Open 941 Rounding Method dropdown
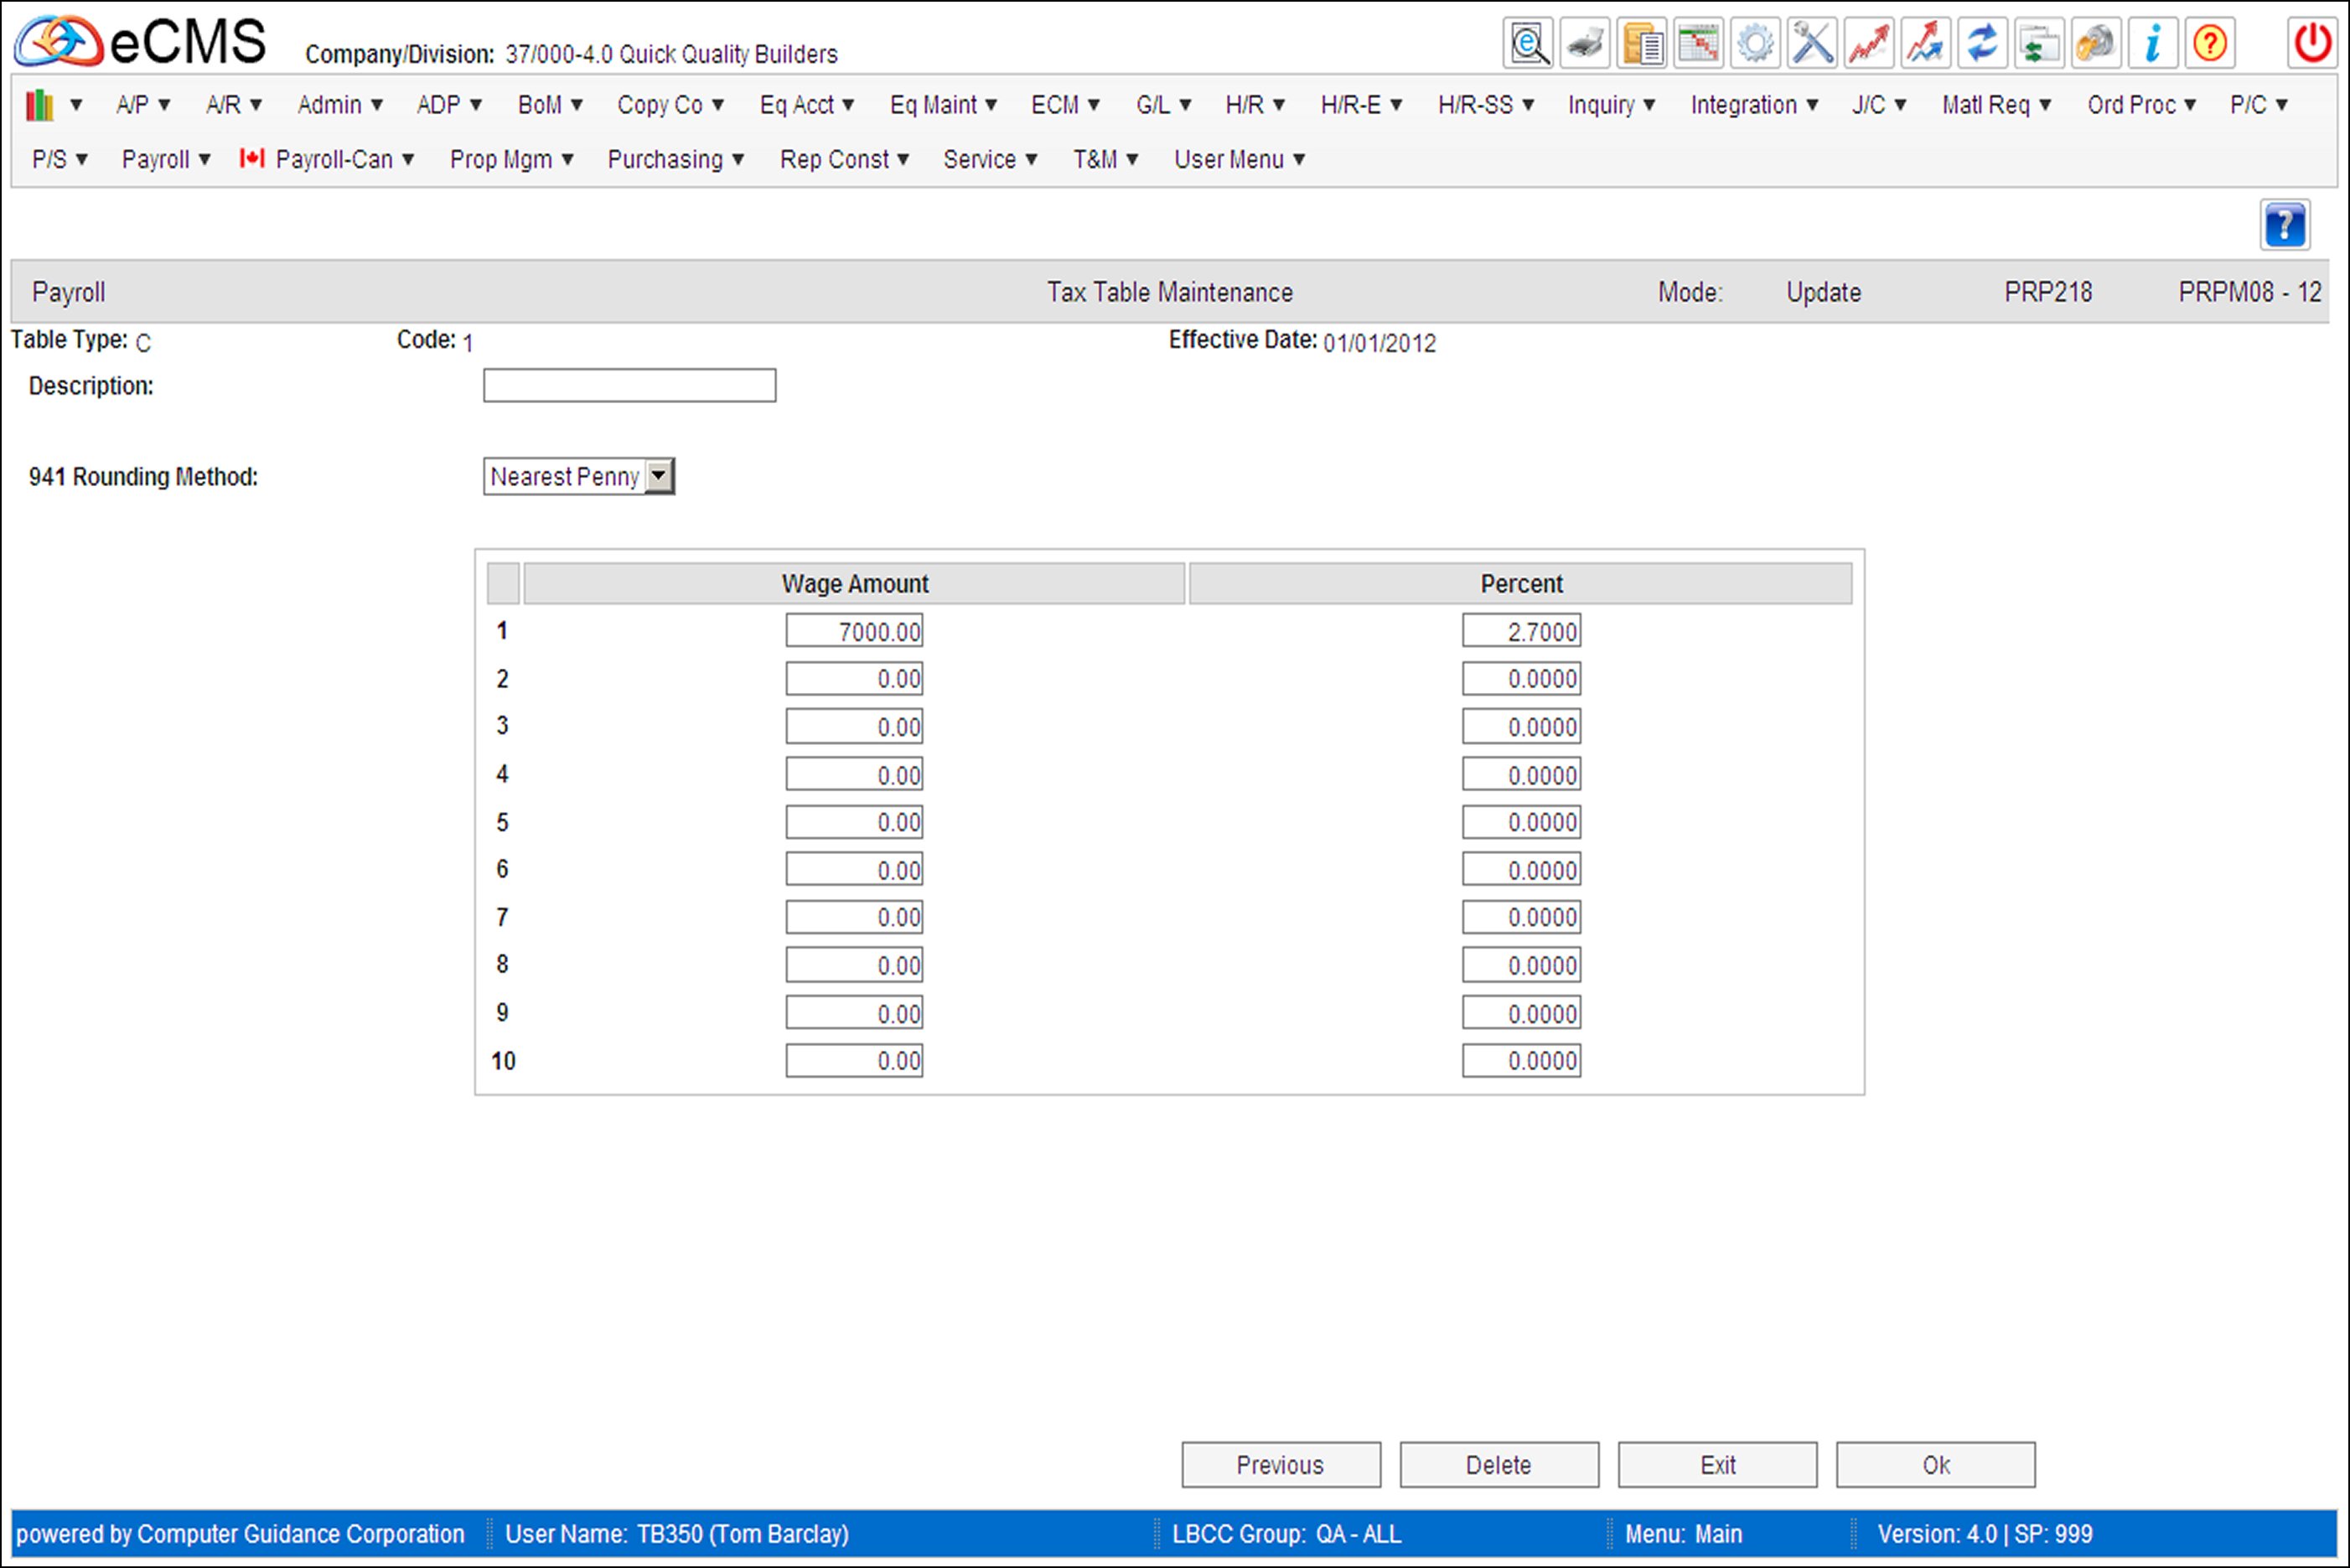Viewport: 2350px width, 1568px height. (659, 476)
